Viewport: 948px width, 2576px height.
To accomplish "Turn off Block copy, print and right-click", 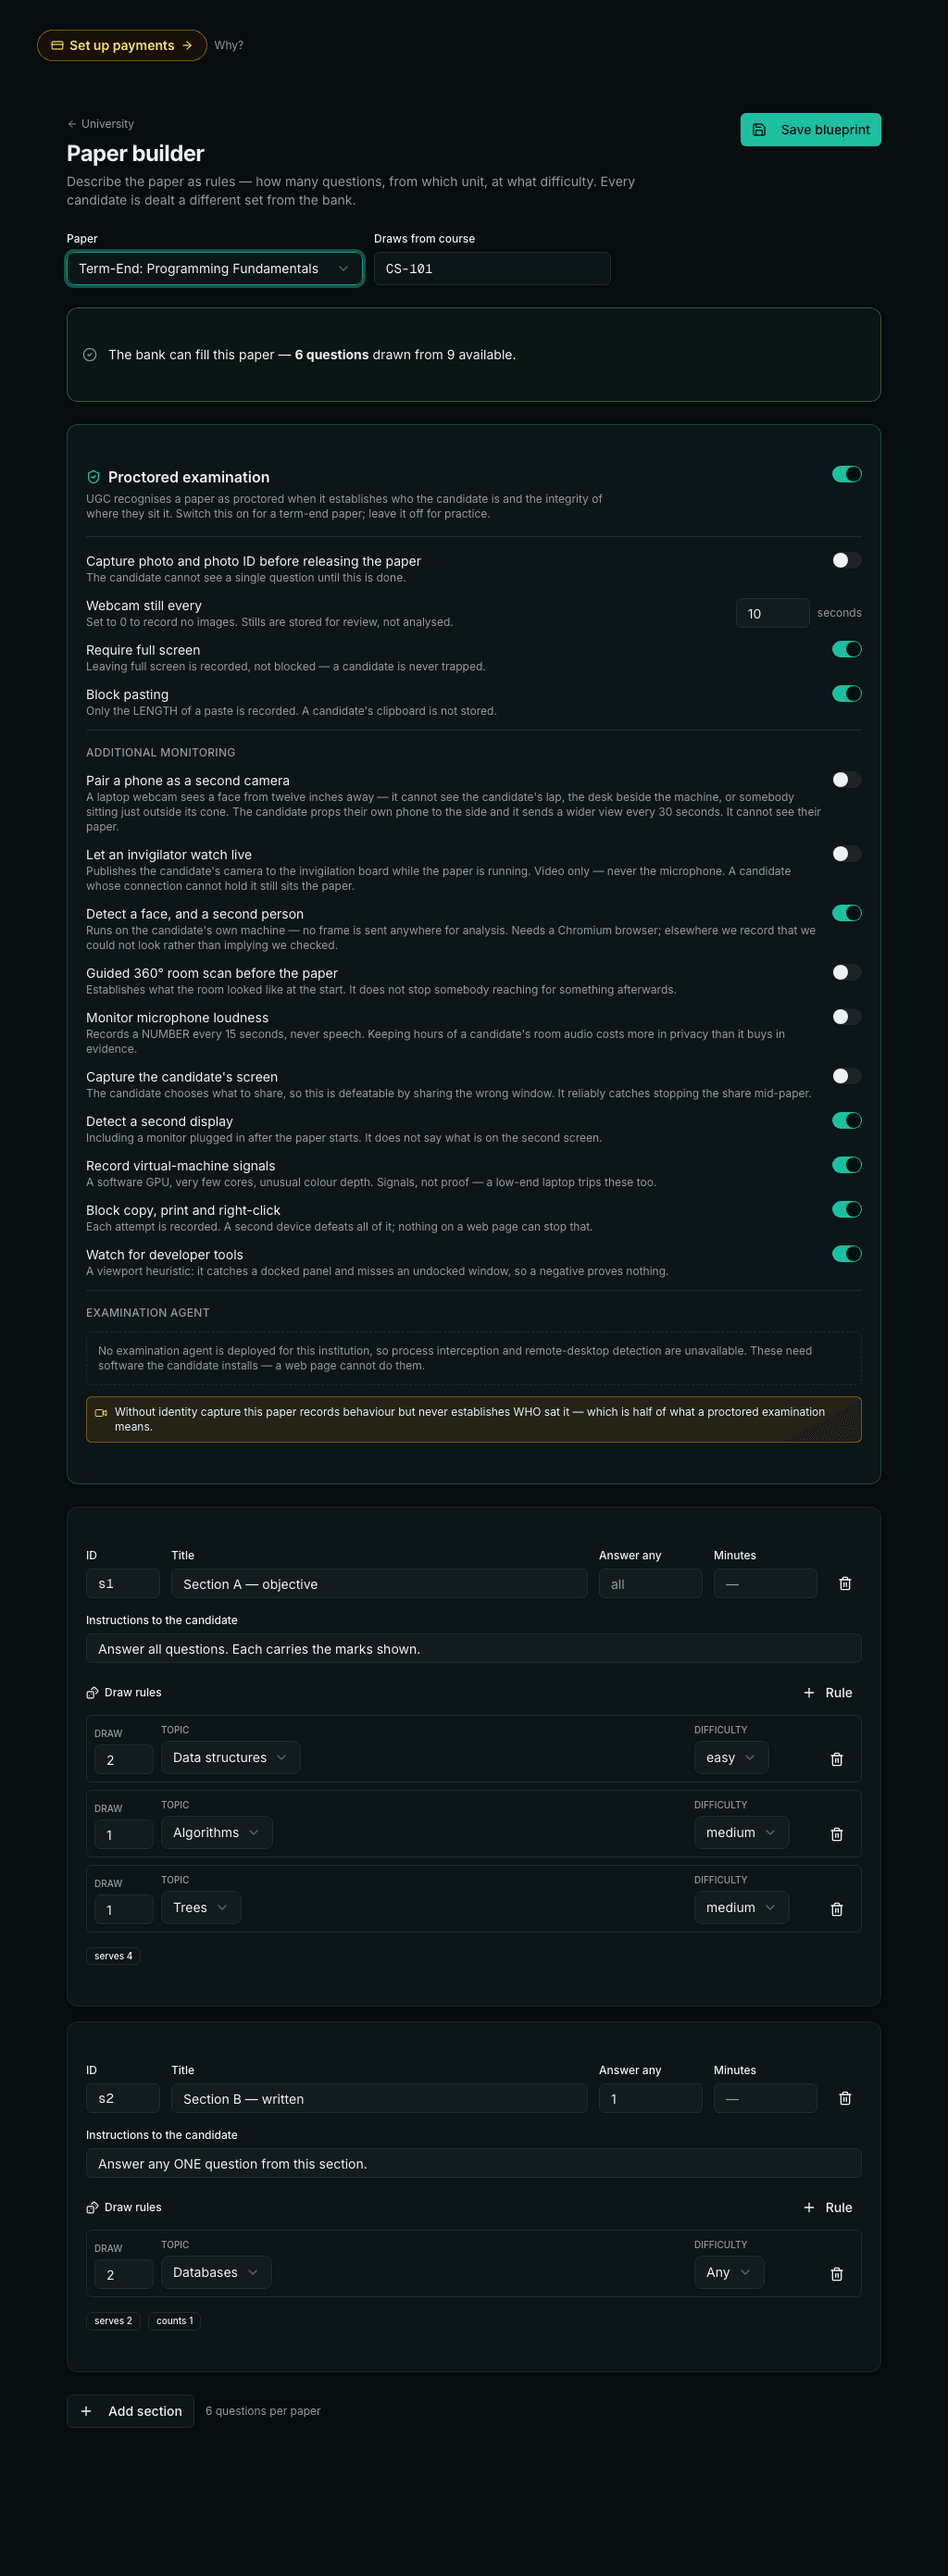I will [x=847, y=1209].
